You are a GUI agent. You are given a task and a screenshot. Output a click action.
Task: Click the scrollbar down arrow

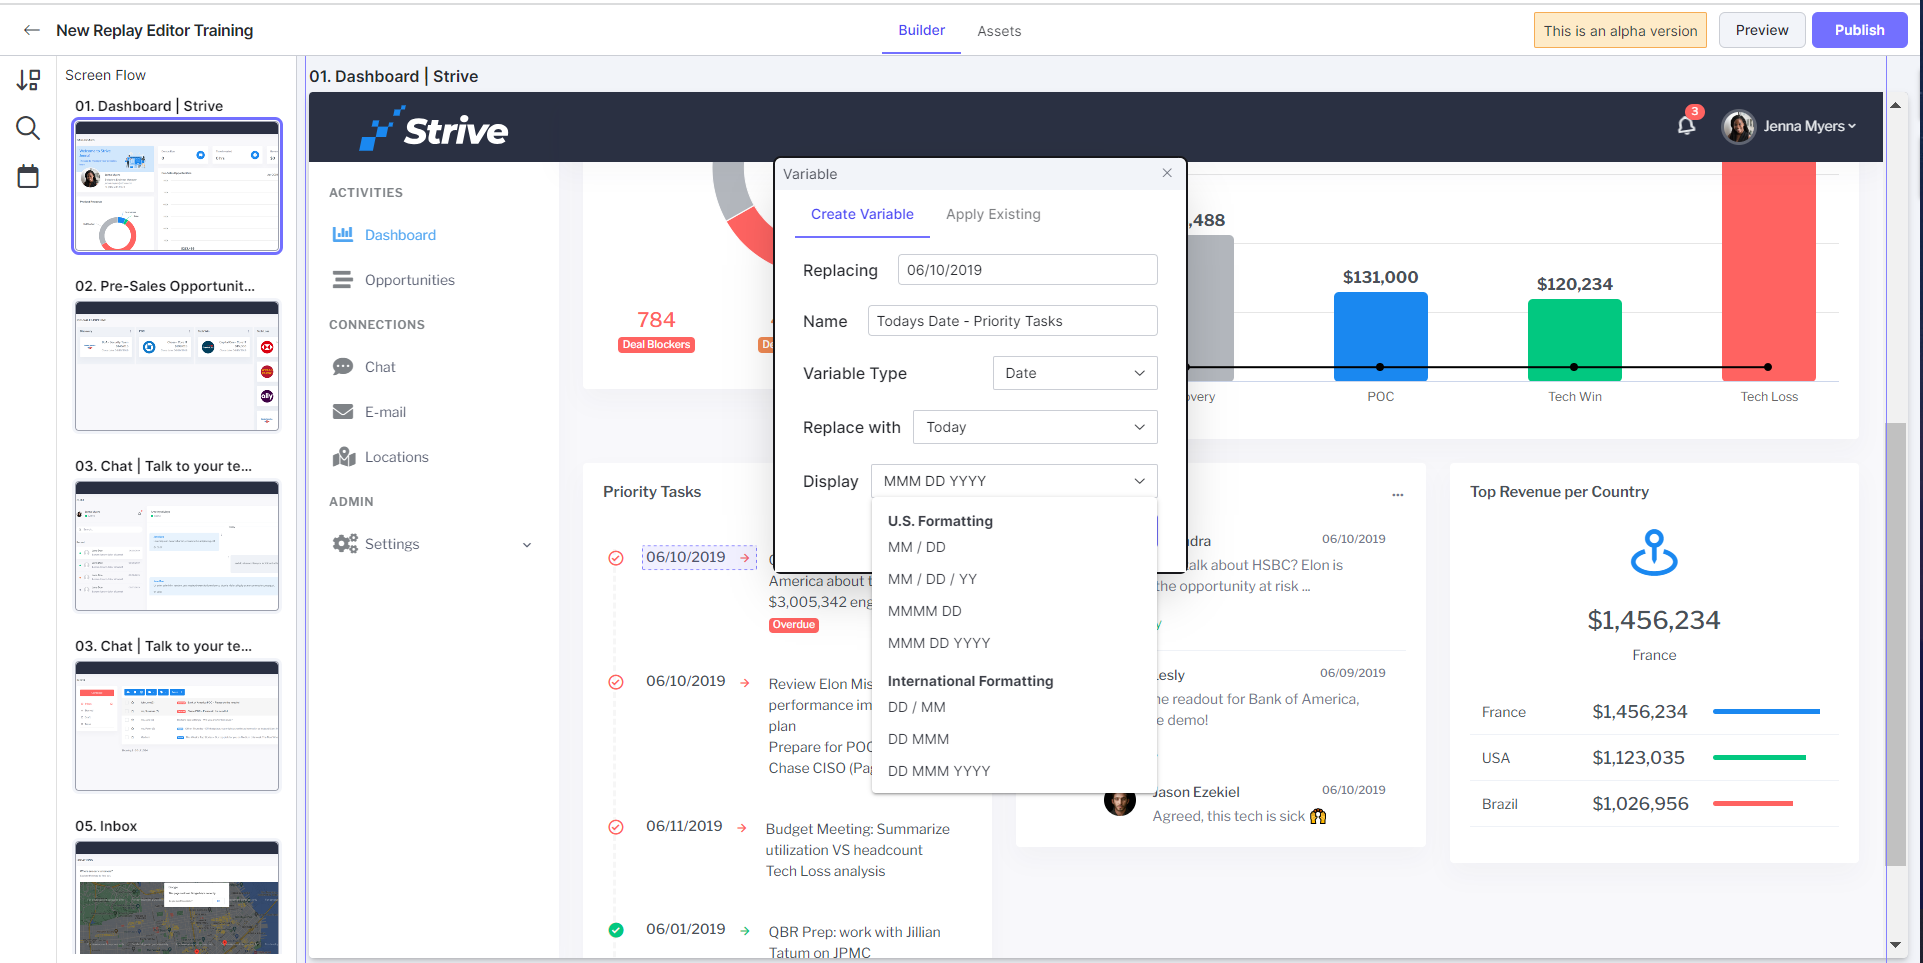click(x=1895, y=944)
